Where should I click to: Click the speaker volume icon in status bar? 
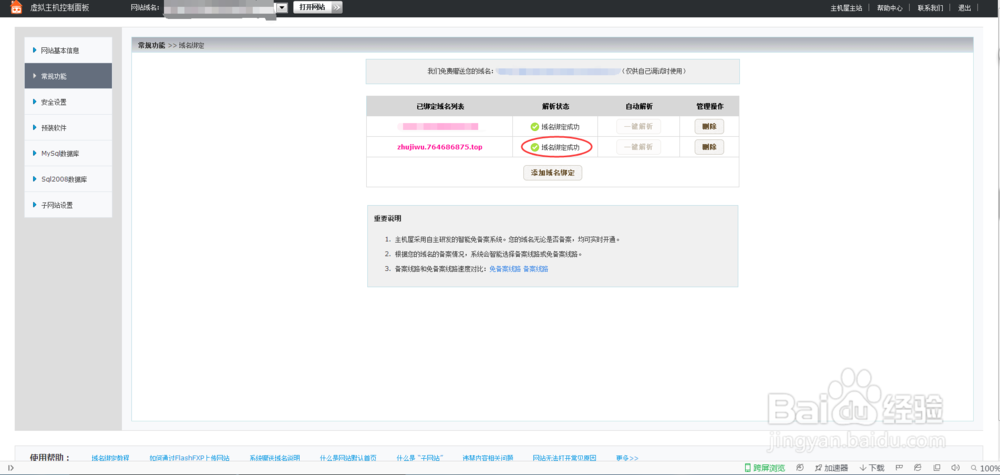[x=955, y=468]
